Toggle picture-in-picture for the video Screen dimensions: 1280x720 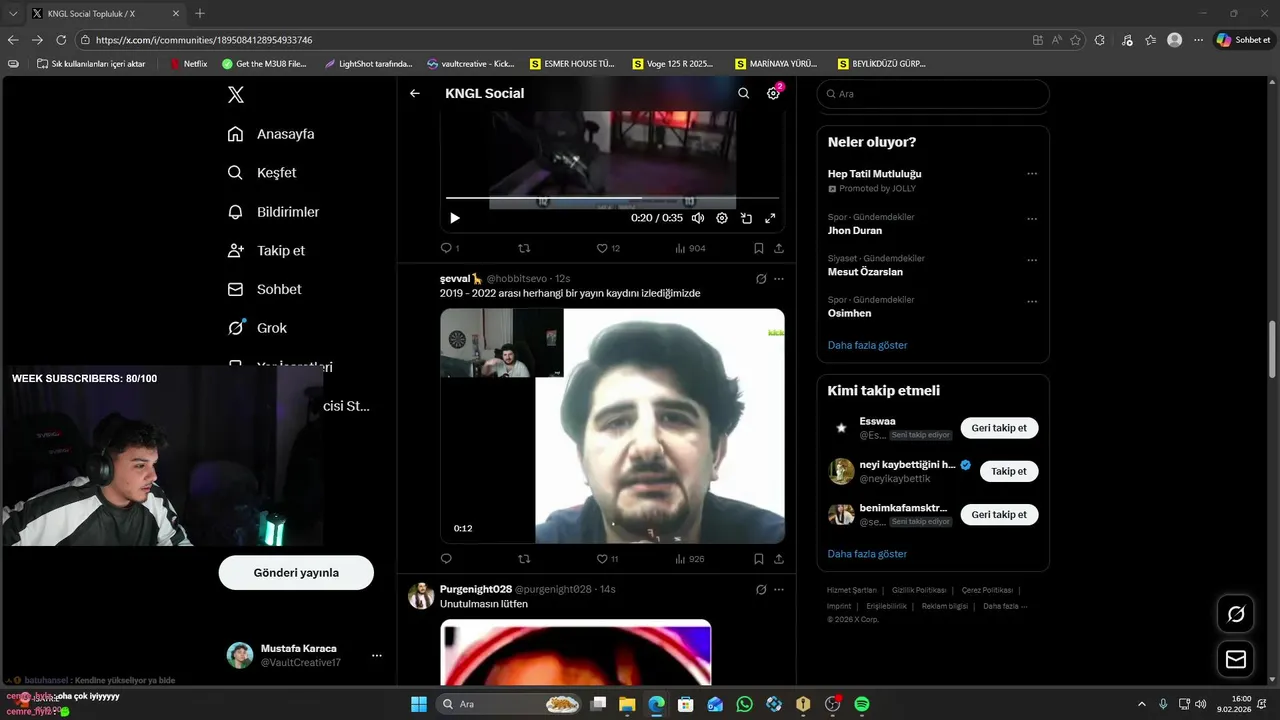pos(746,218)
